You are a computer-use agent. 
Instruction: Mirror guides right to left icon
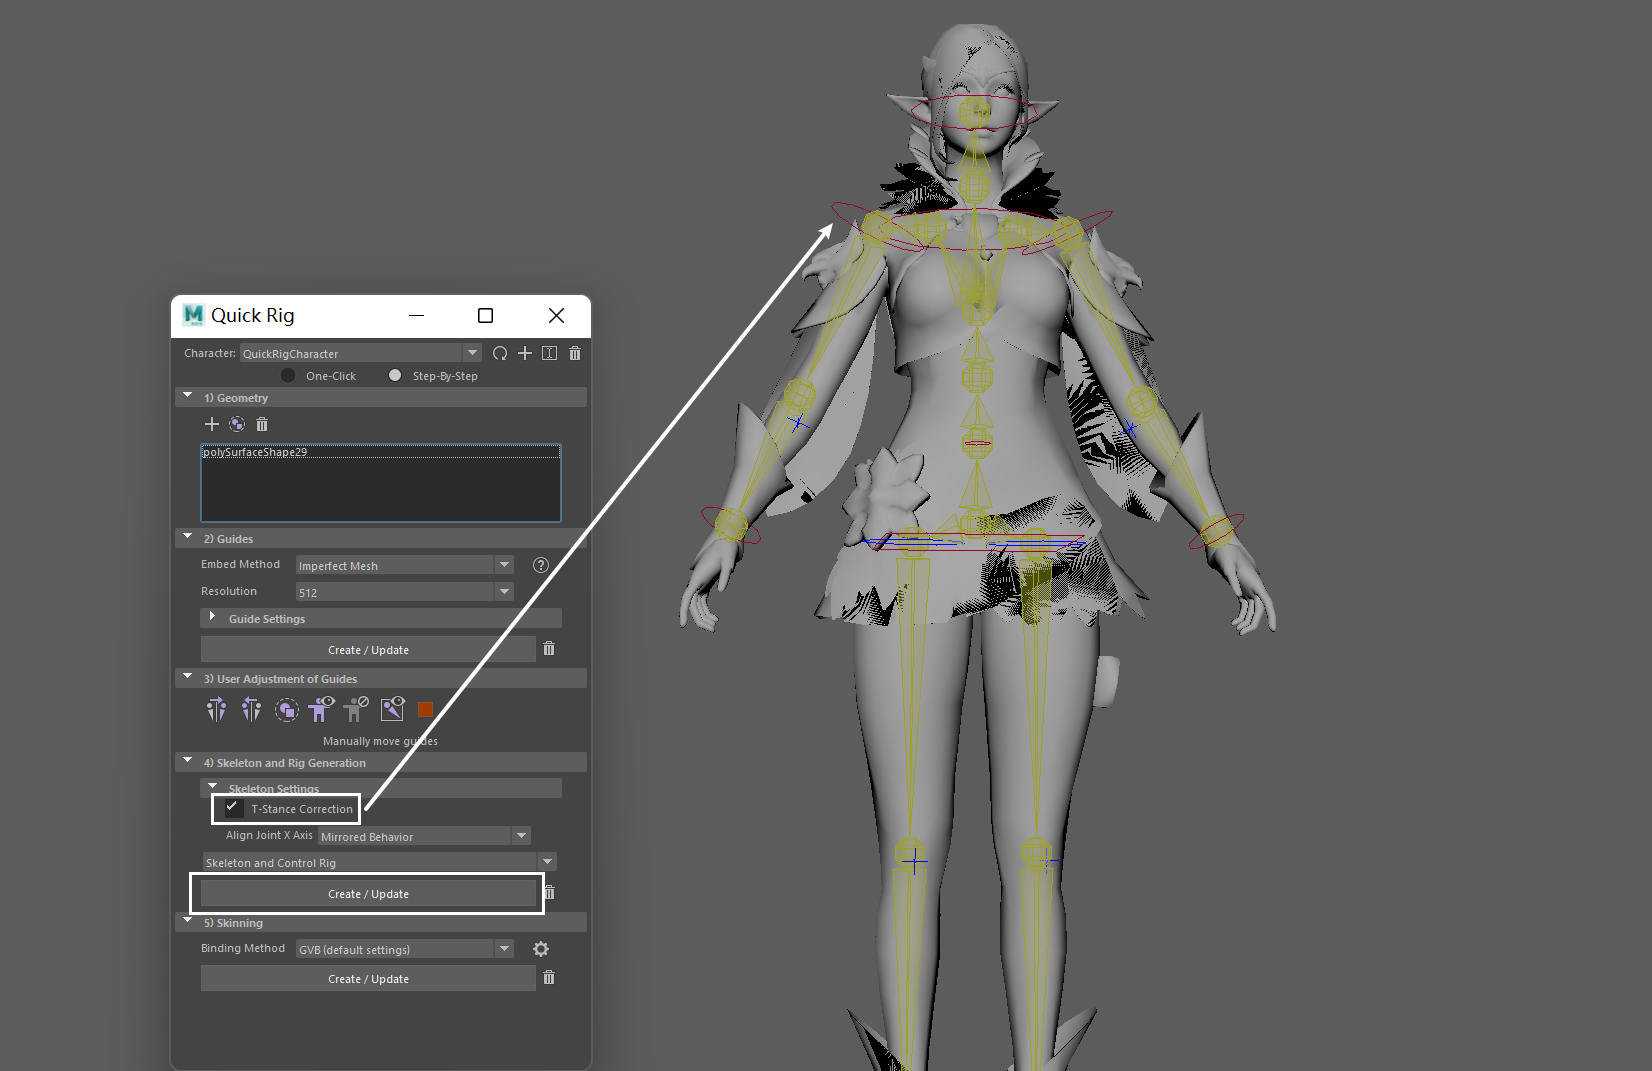pos(251,710)
